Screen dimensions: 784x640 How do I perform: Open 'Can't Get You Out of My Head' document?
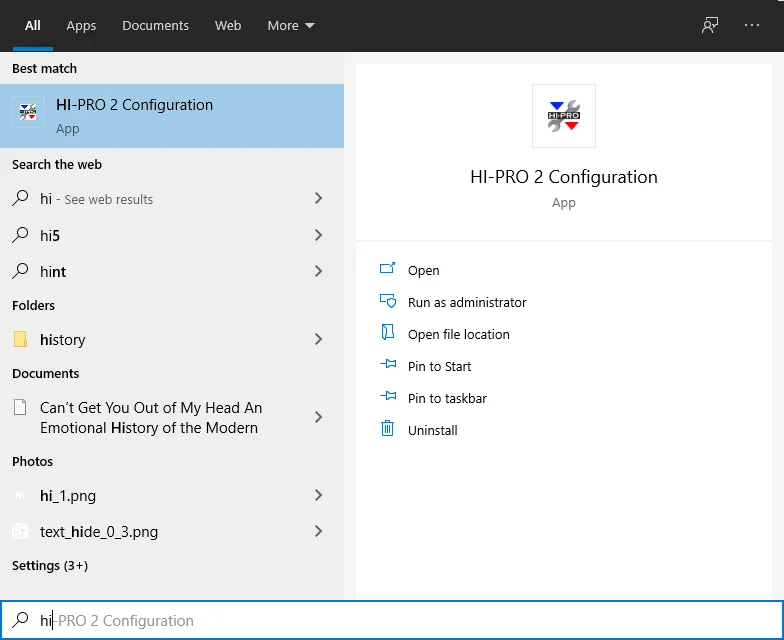(172, 418)
